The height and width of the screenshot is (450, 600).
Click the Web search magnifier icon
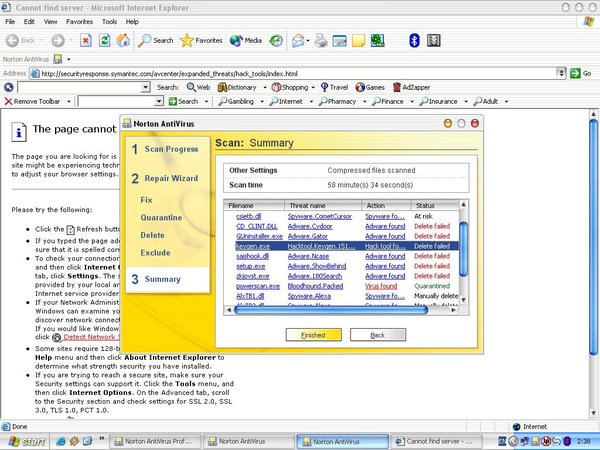coord(198,87)
